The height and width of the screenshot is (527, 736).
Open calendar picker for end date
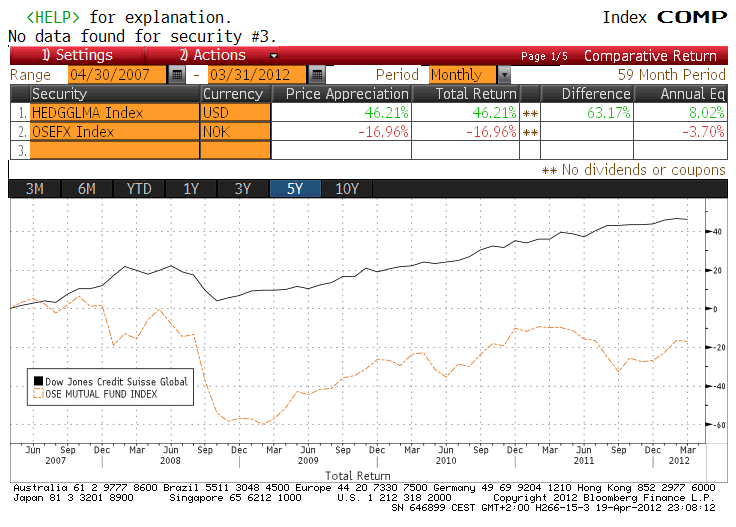click(317, 75)
